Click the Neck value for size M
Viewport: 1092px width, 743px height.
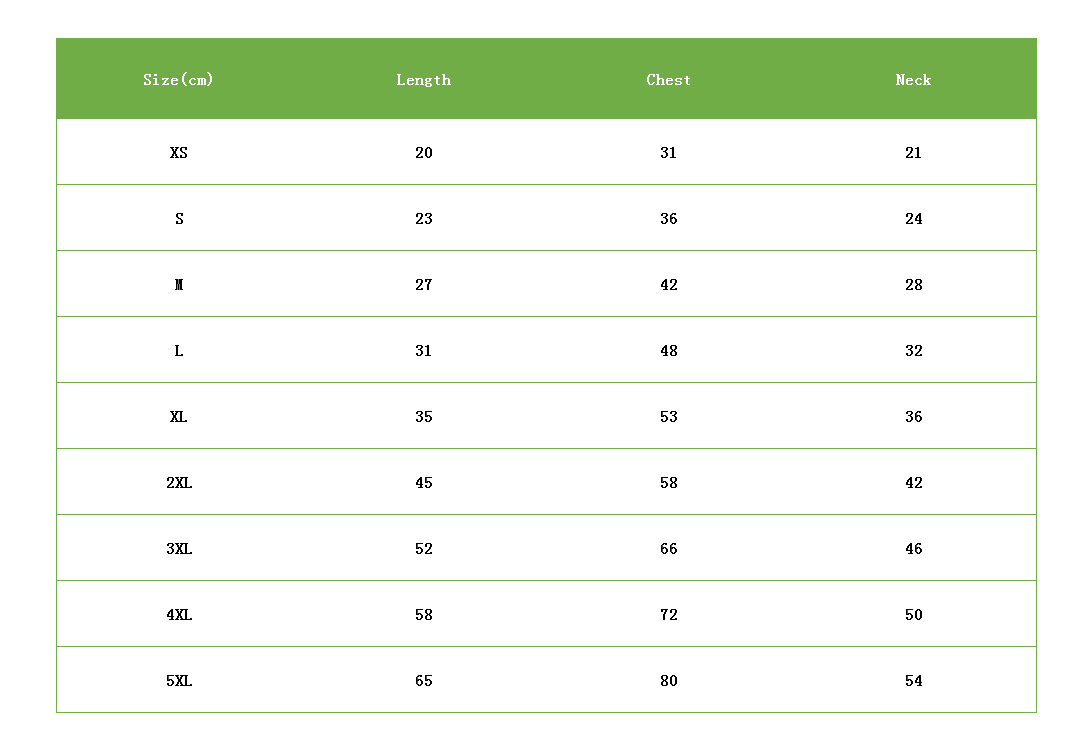pos(914,285)
